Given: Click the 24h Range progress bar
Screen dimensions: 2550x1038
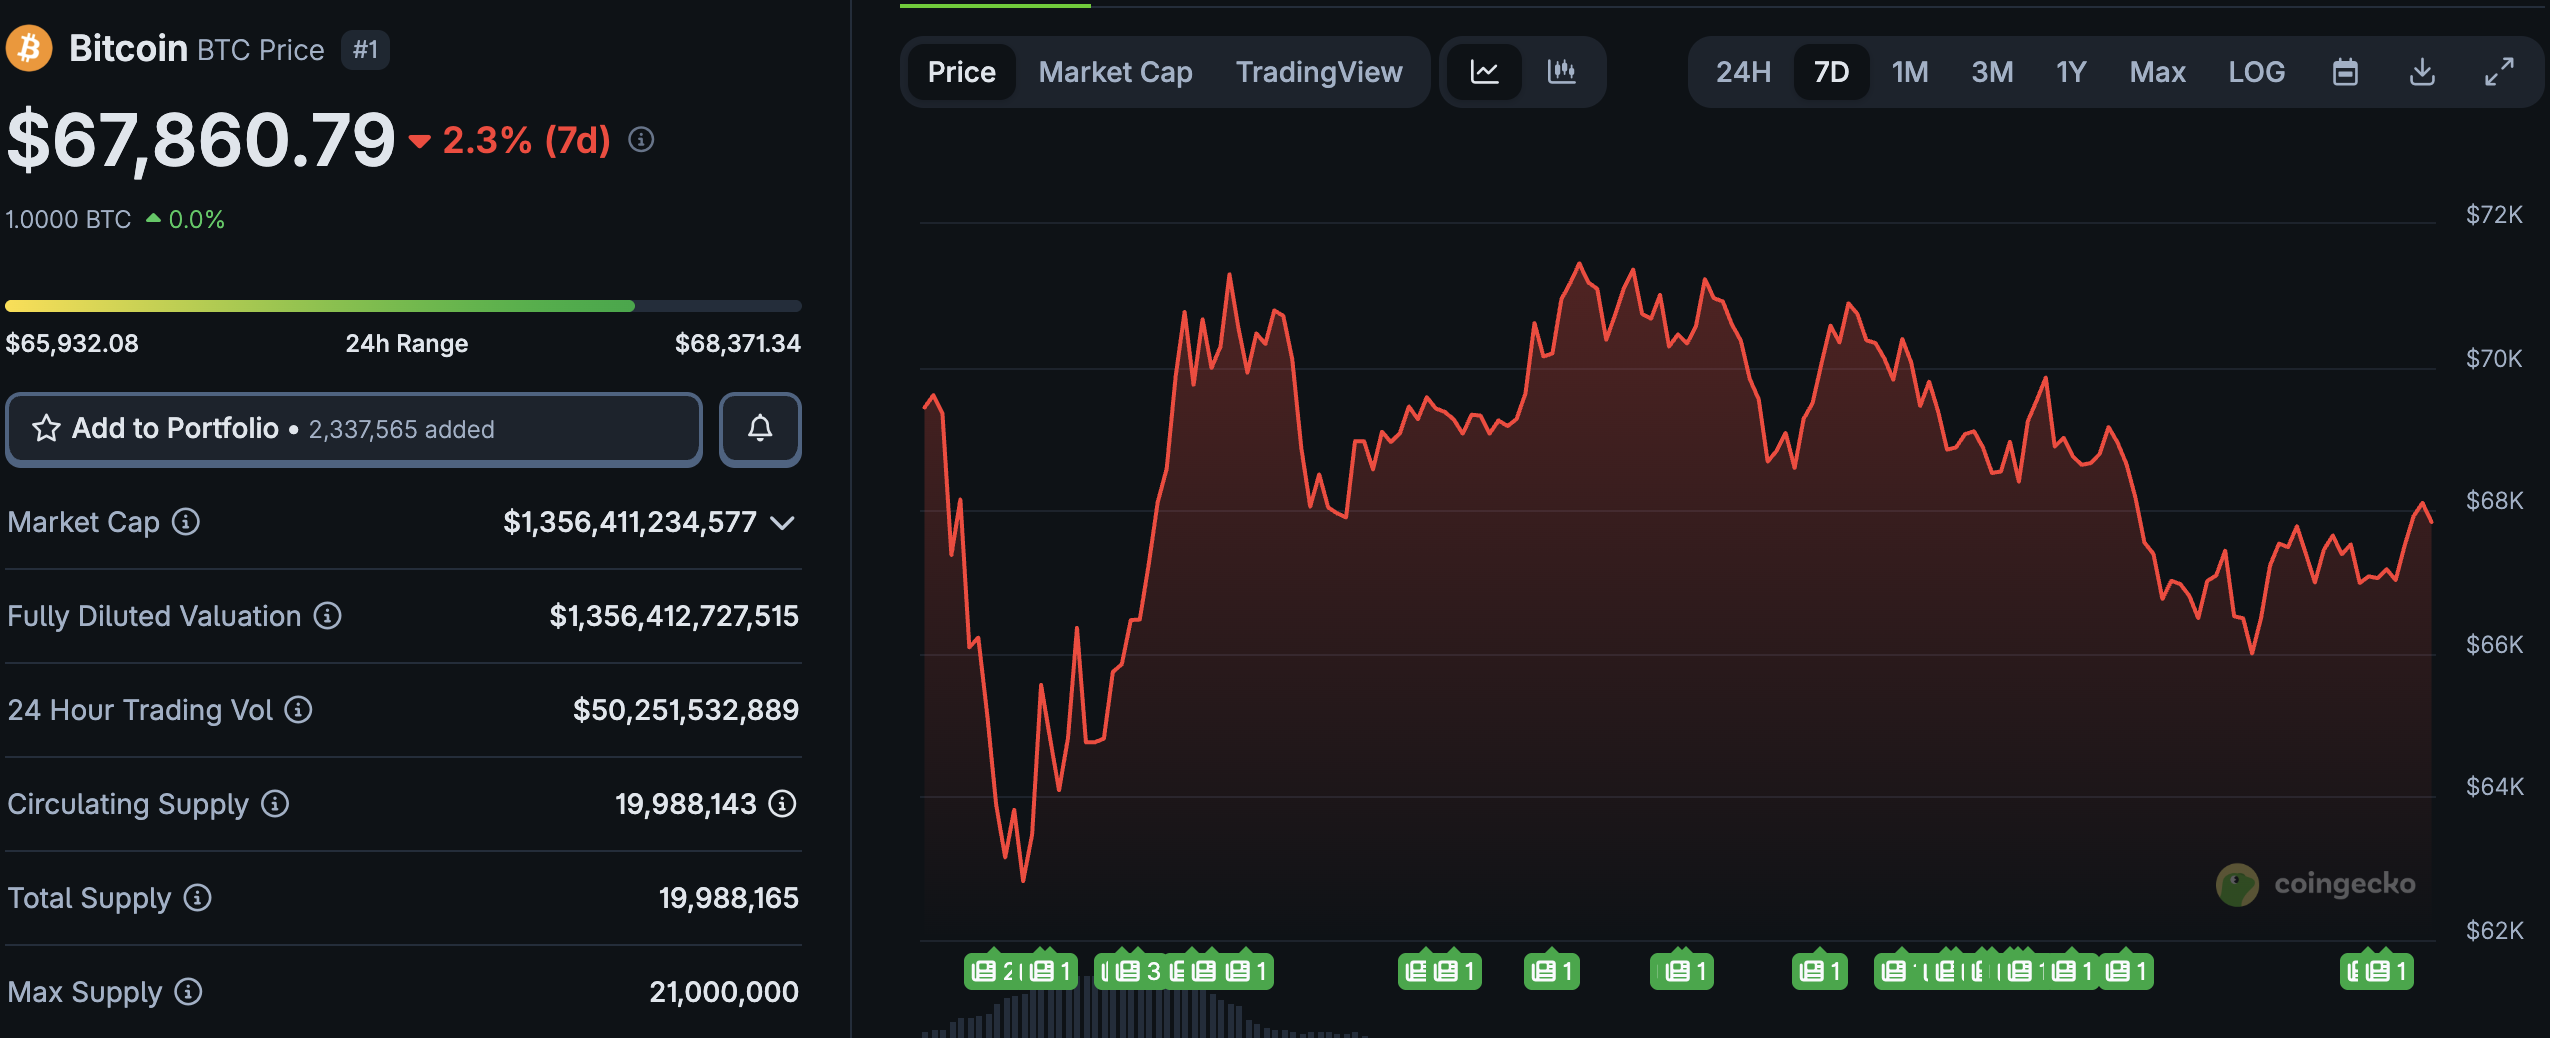Looking at the screenshot, I should point(403,306).
